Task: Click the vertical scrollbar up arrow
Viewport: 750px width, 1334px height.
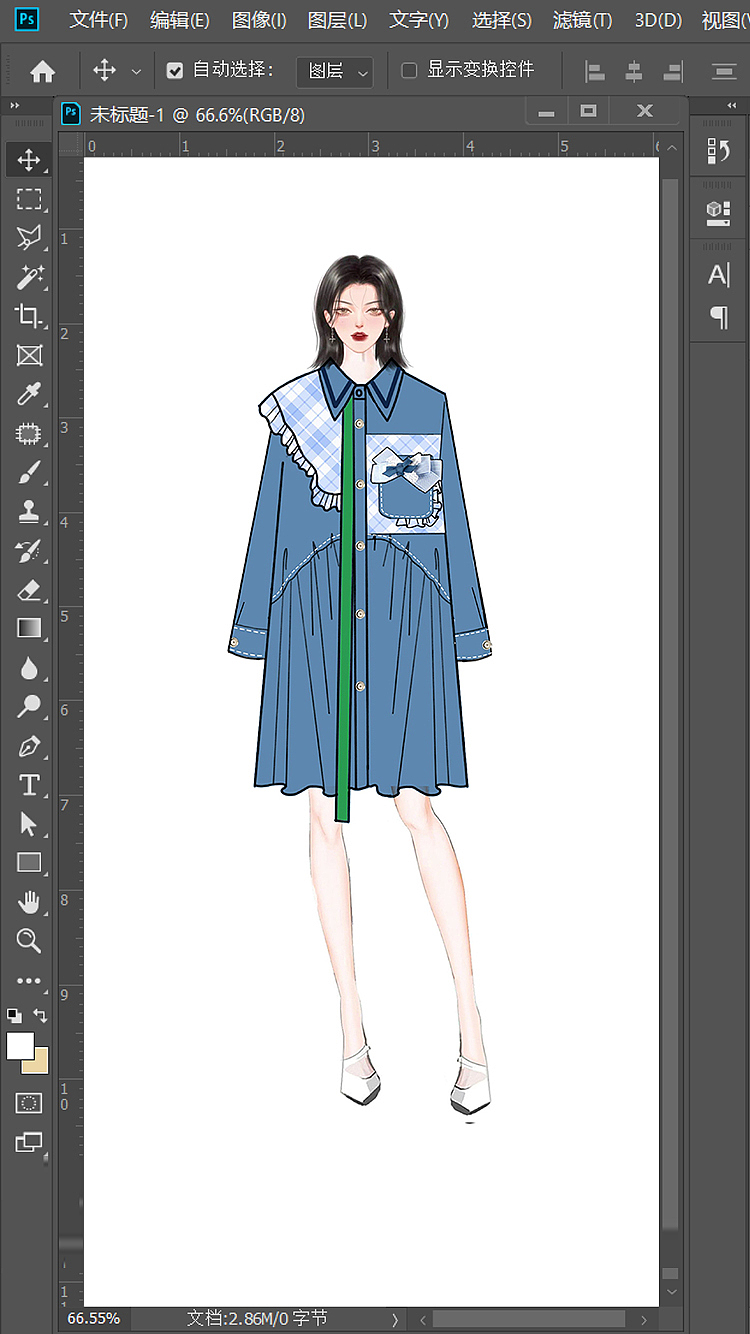Action: coord(671,147)
